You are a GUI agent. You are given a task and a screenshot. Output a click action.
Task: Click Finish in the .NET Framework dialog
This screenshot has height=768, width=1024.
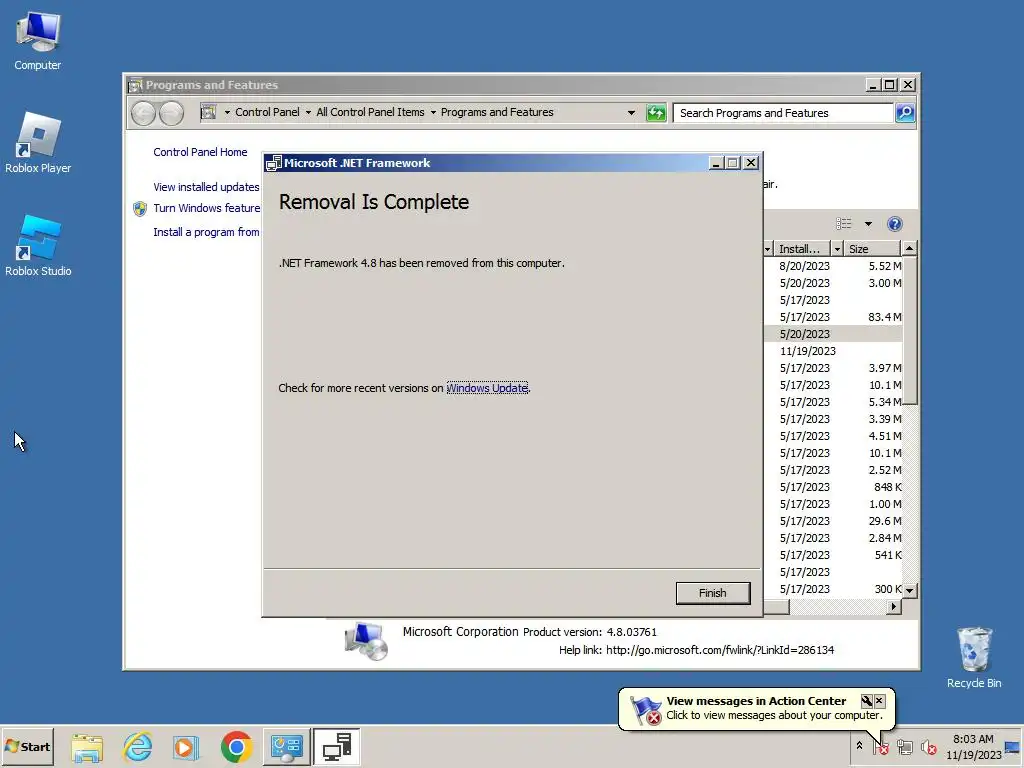point(712,593)
